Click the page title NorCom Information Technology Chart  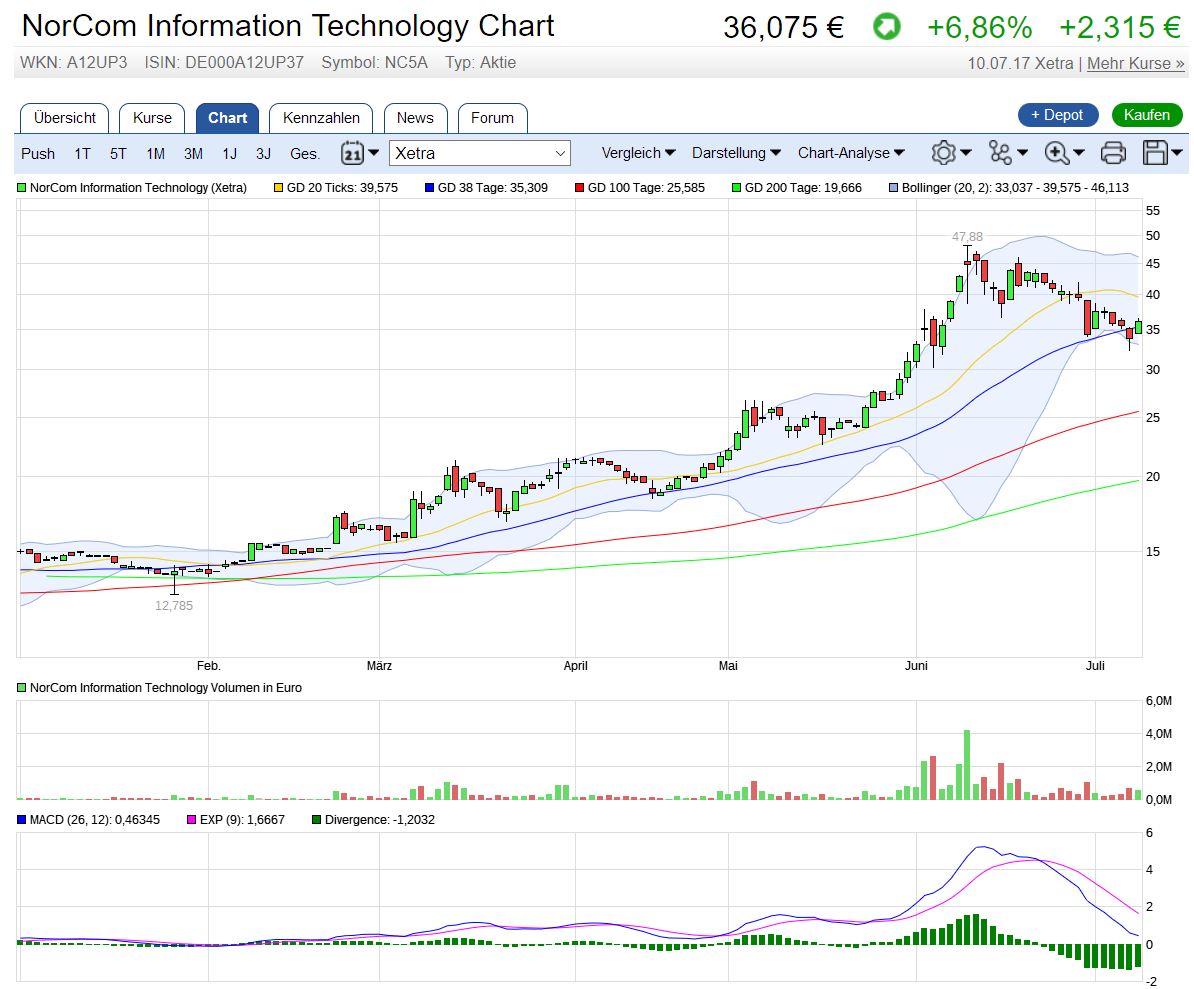pyautogui.click(x=288, y=26)
